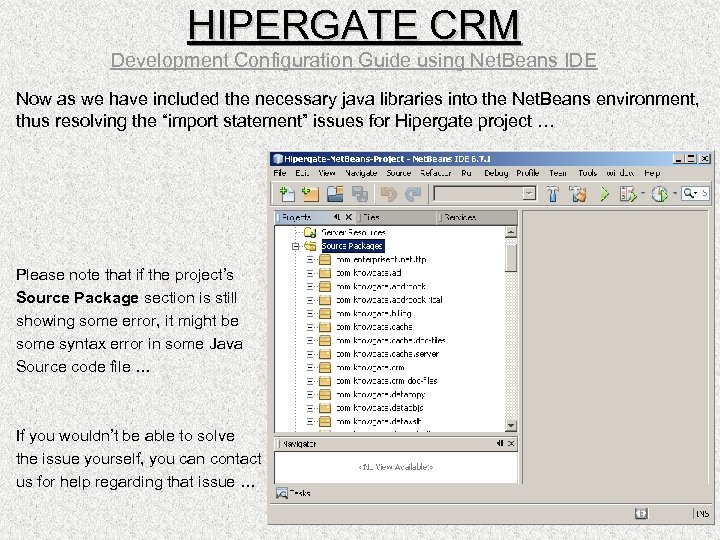
Task: Click the Debug Project toolbar icon
Action: 628,194
